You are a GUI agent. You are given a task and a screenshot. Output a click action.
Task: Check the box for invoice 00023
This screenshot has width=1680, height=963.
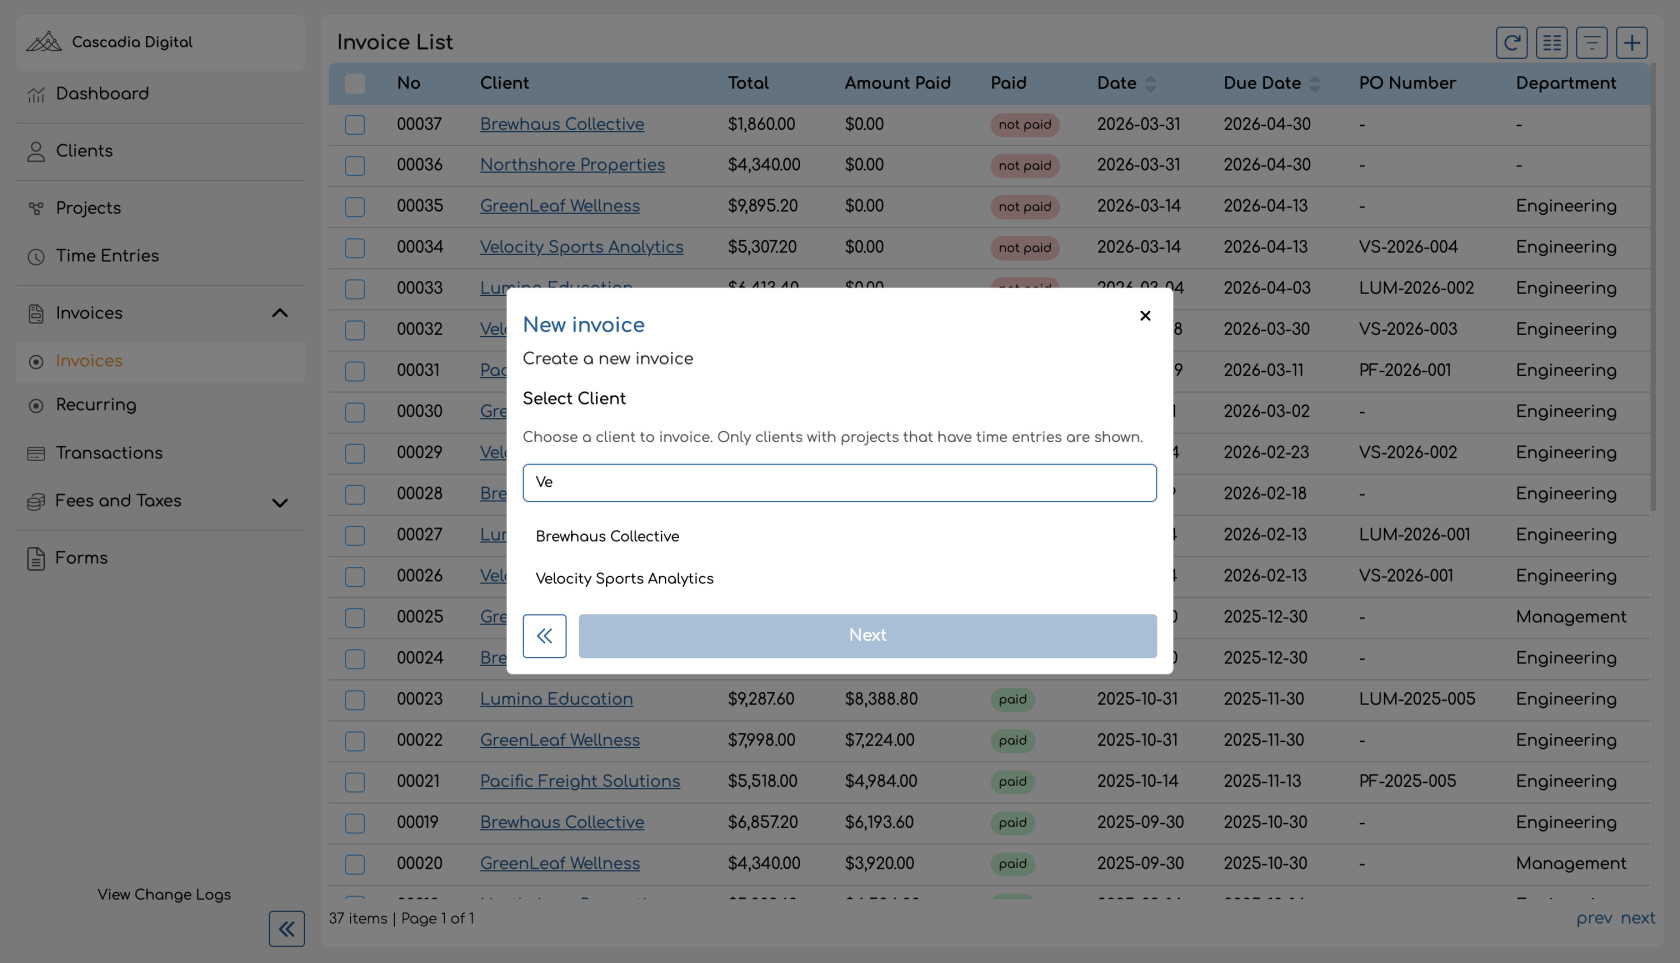355,700
